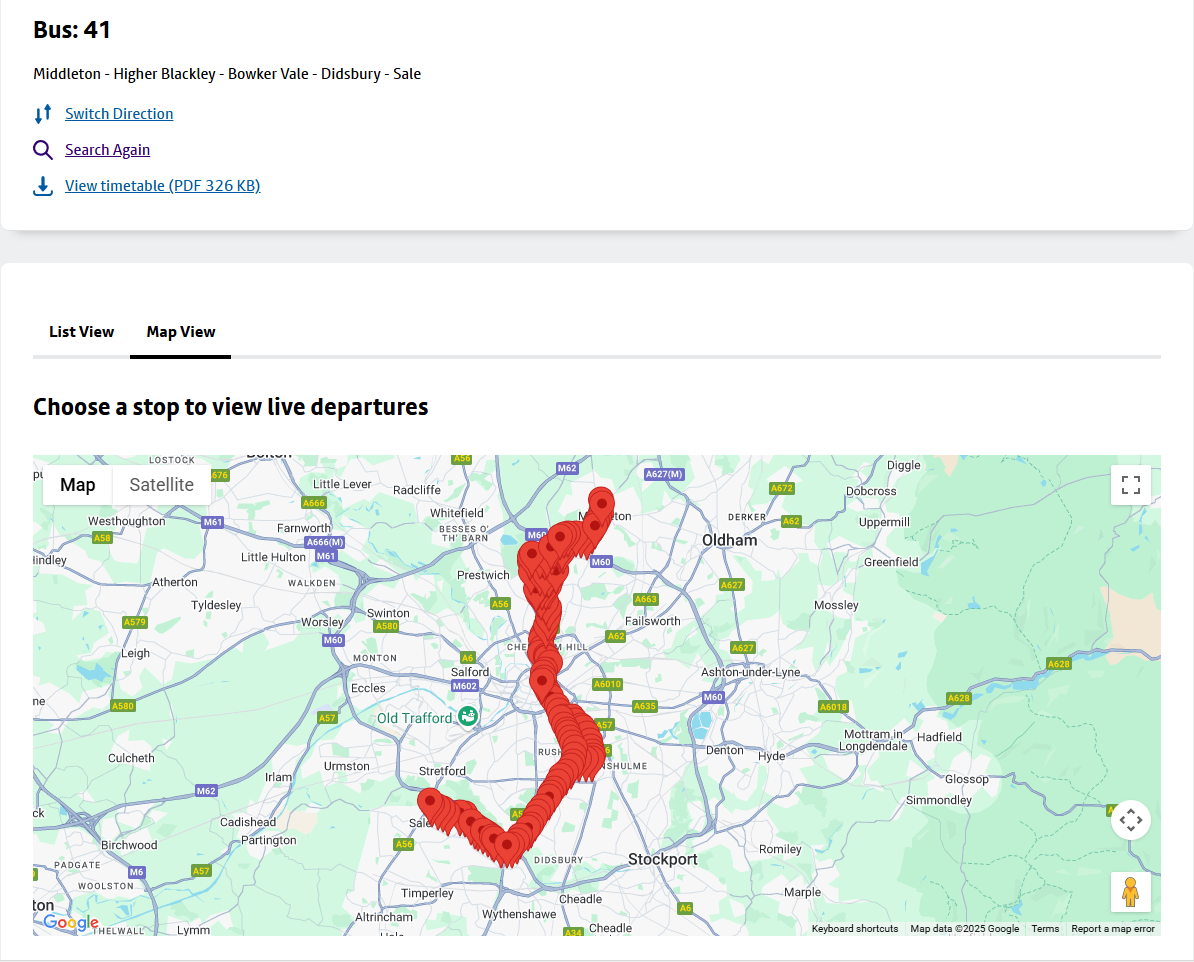Open View timetable PDF link
The width and height of the screenshot is (1194, 962).
tap(162, 186)
